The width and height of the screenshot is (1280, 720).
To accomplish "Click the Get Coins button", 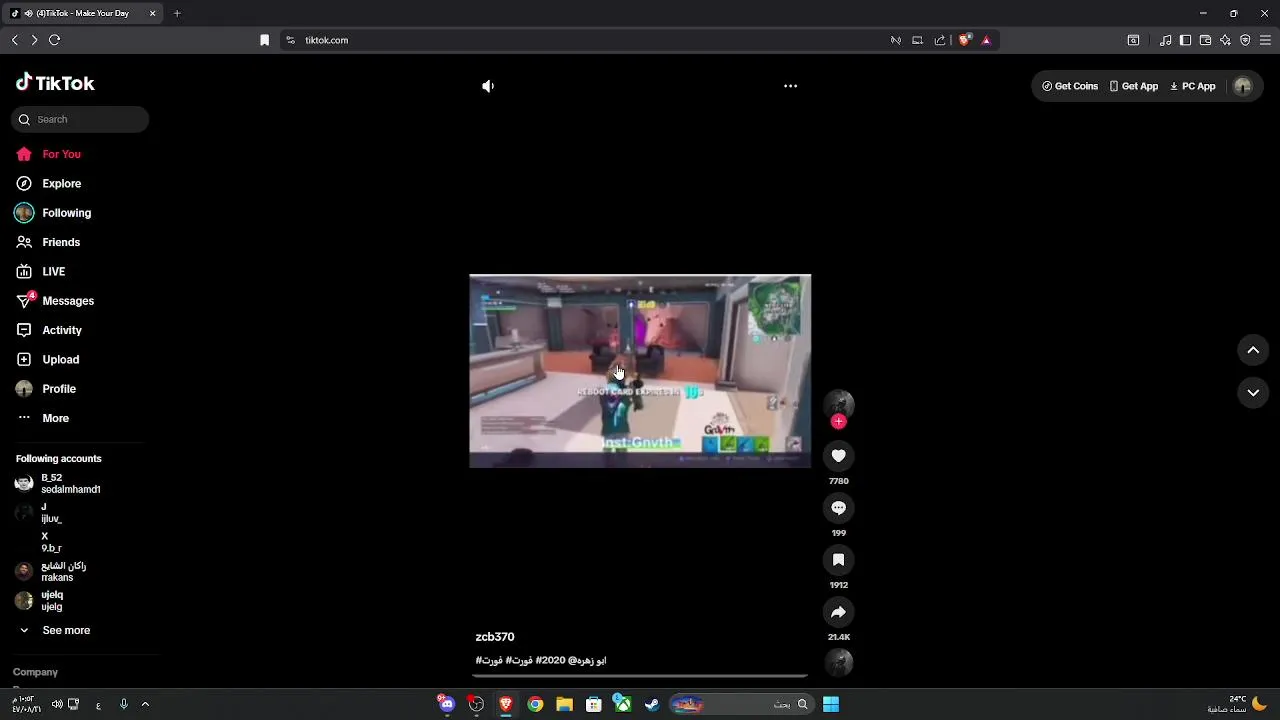I will point(1070,86).
